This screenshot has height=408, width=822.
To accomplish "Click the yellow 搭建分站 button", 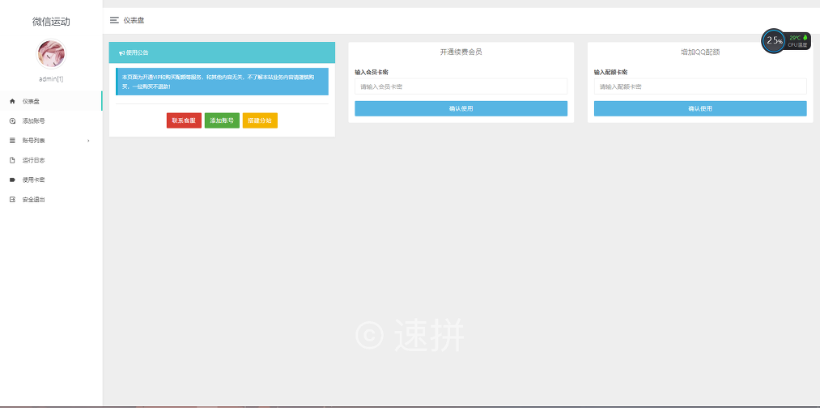I will [x=260, y=121].
